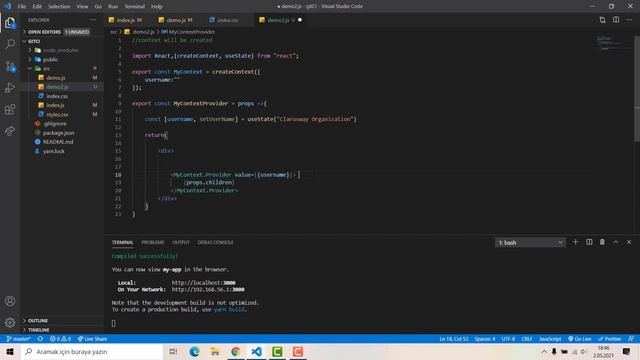The height and width of the screenshot is (360, 640).
Task: Open the Run and Debug view
Action: 10,88
